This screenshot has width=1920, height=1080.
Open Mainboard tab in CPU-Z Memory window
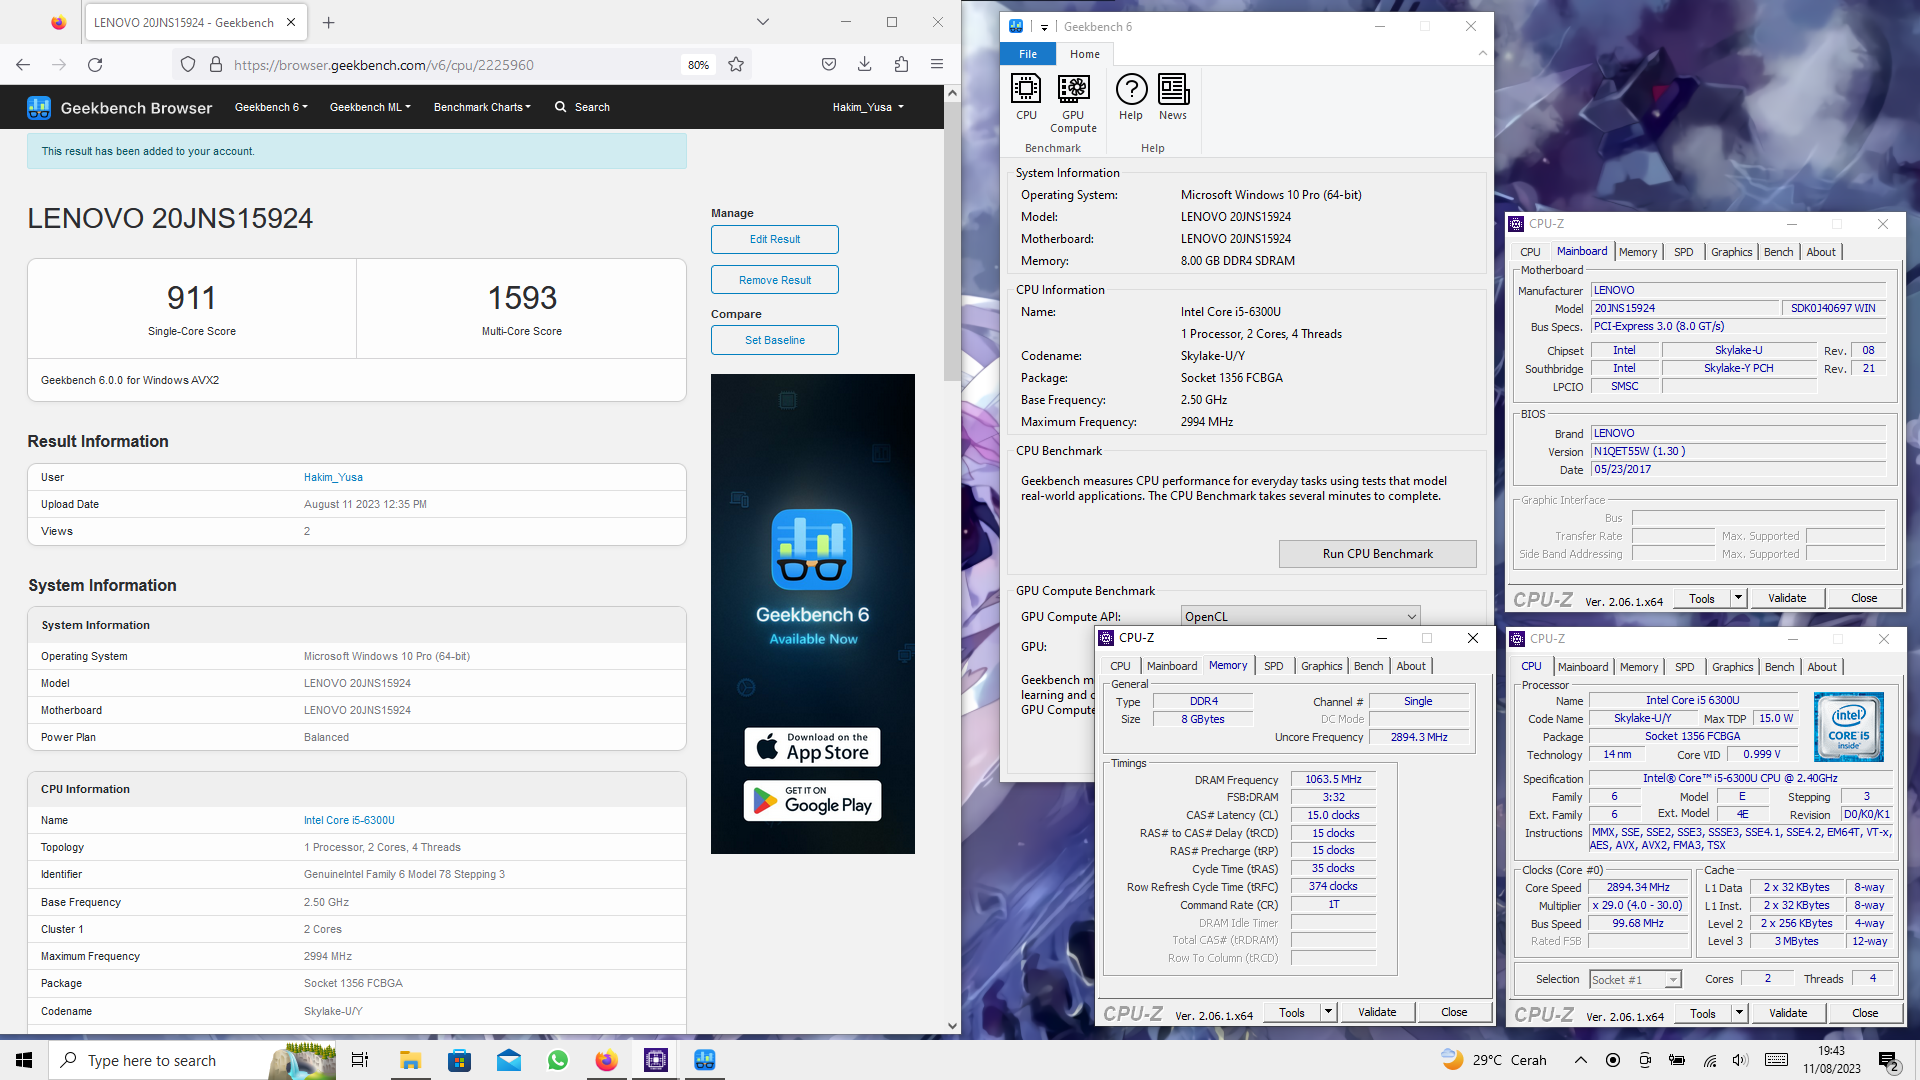(x=1171, y=666)
